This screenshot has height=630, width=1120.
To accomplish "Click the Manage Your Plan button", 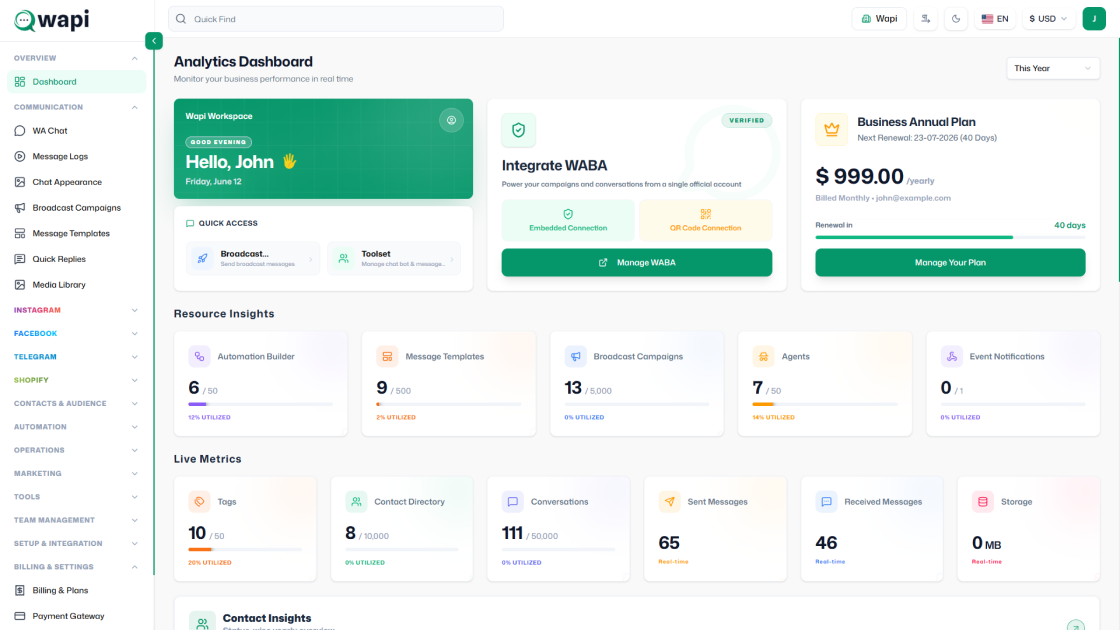I will [x=950, y=262].
